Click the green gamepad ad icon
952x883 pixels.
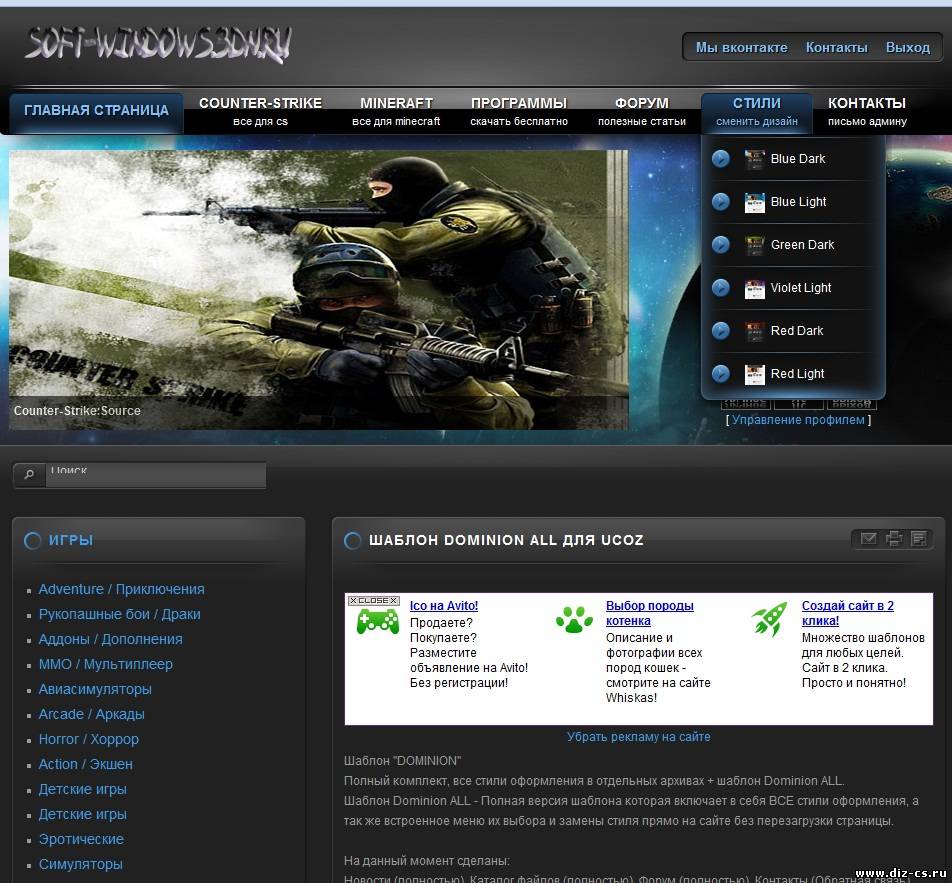click(378, 621)
